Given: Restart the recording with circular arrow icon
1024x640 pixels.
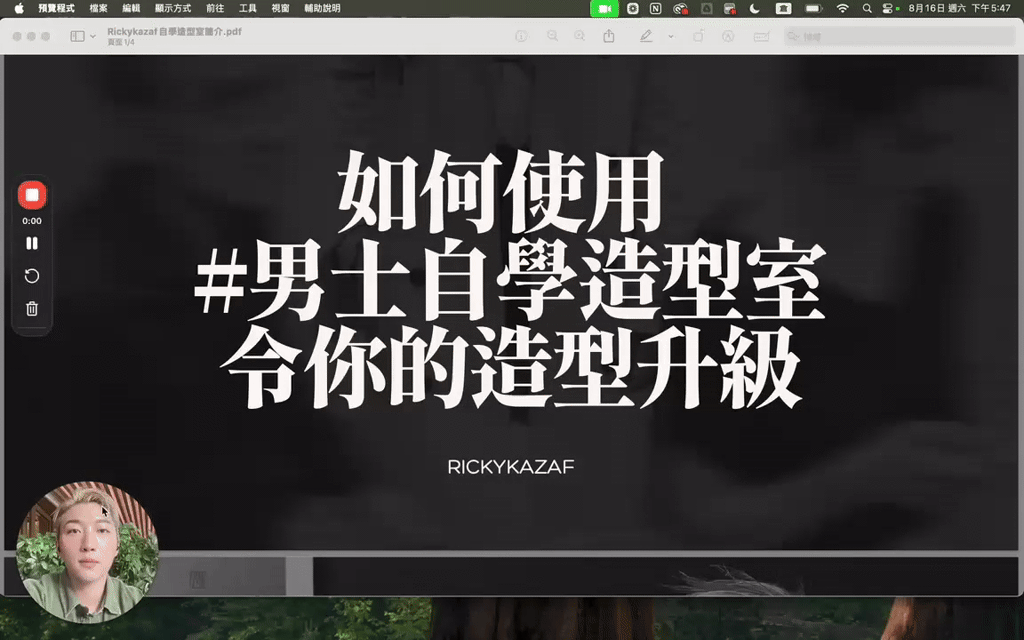Looking at the screenshot, I should tap(32, 276).
